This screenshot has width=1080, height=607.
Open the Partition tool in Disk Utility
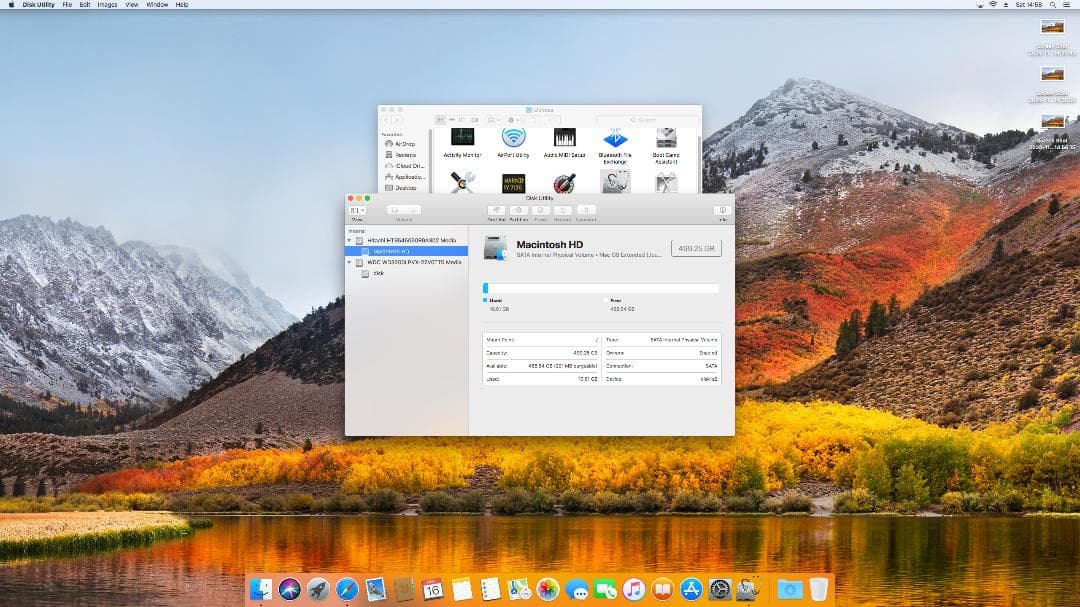[519, 210]
